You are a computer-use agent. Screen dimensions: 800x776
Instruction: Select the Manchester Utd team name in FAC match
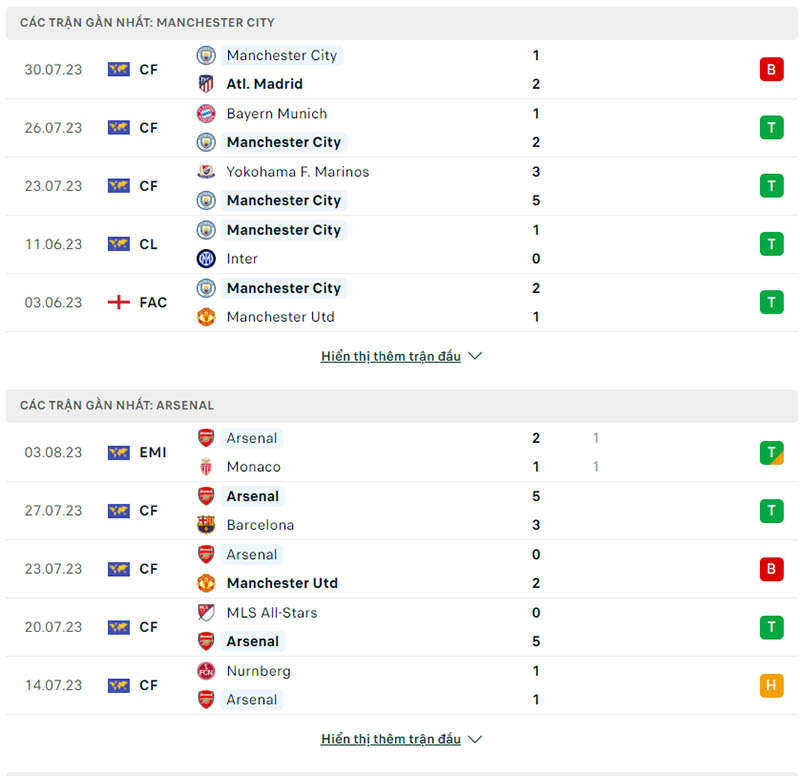(280, 316)
